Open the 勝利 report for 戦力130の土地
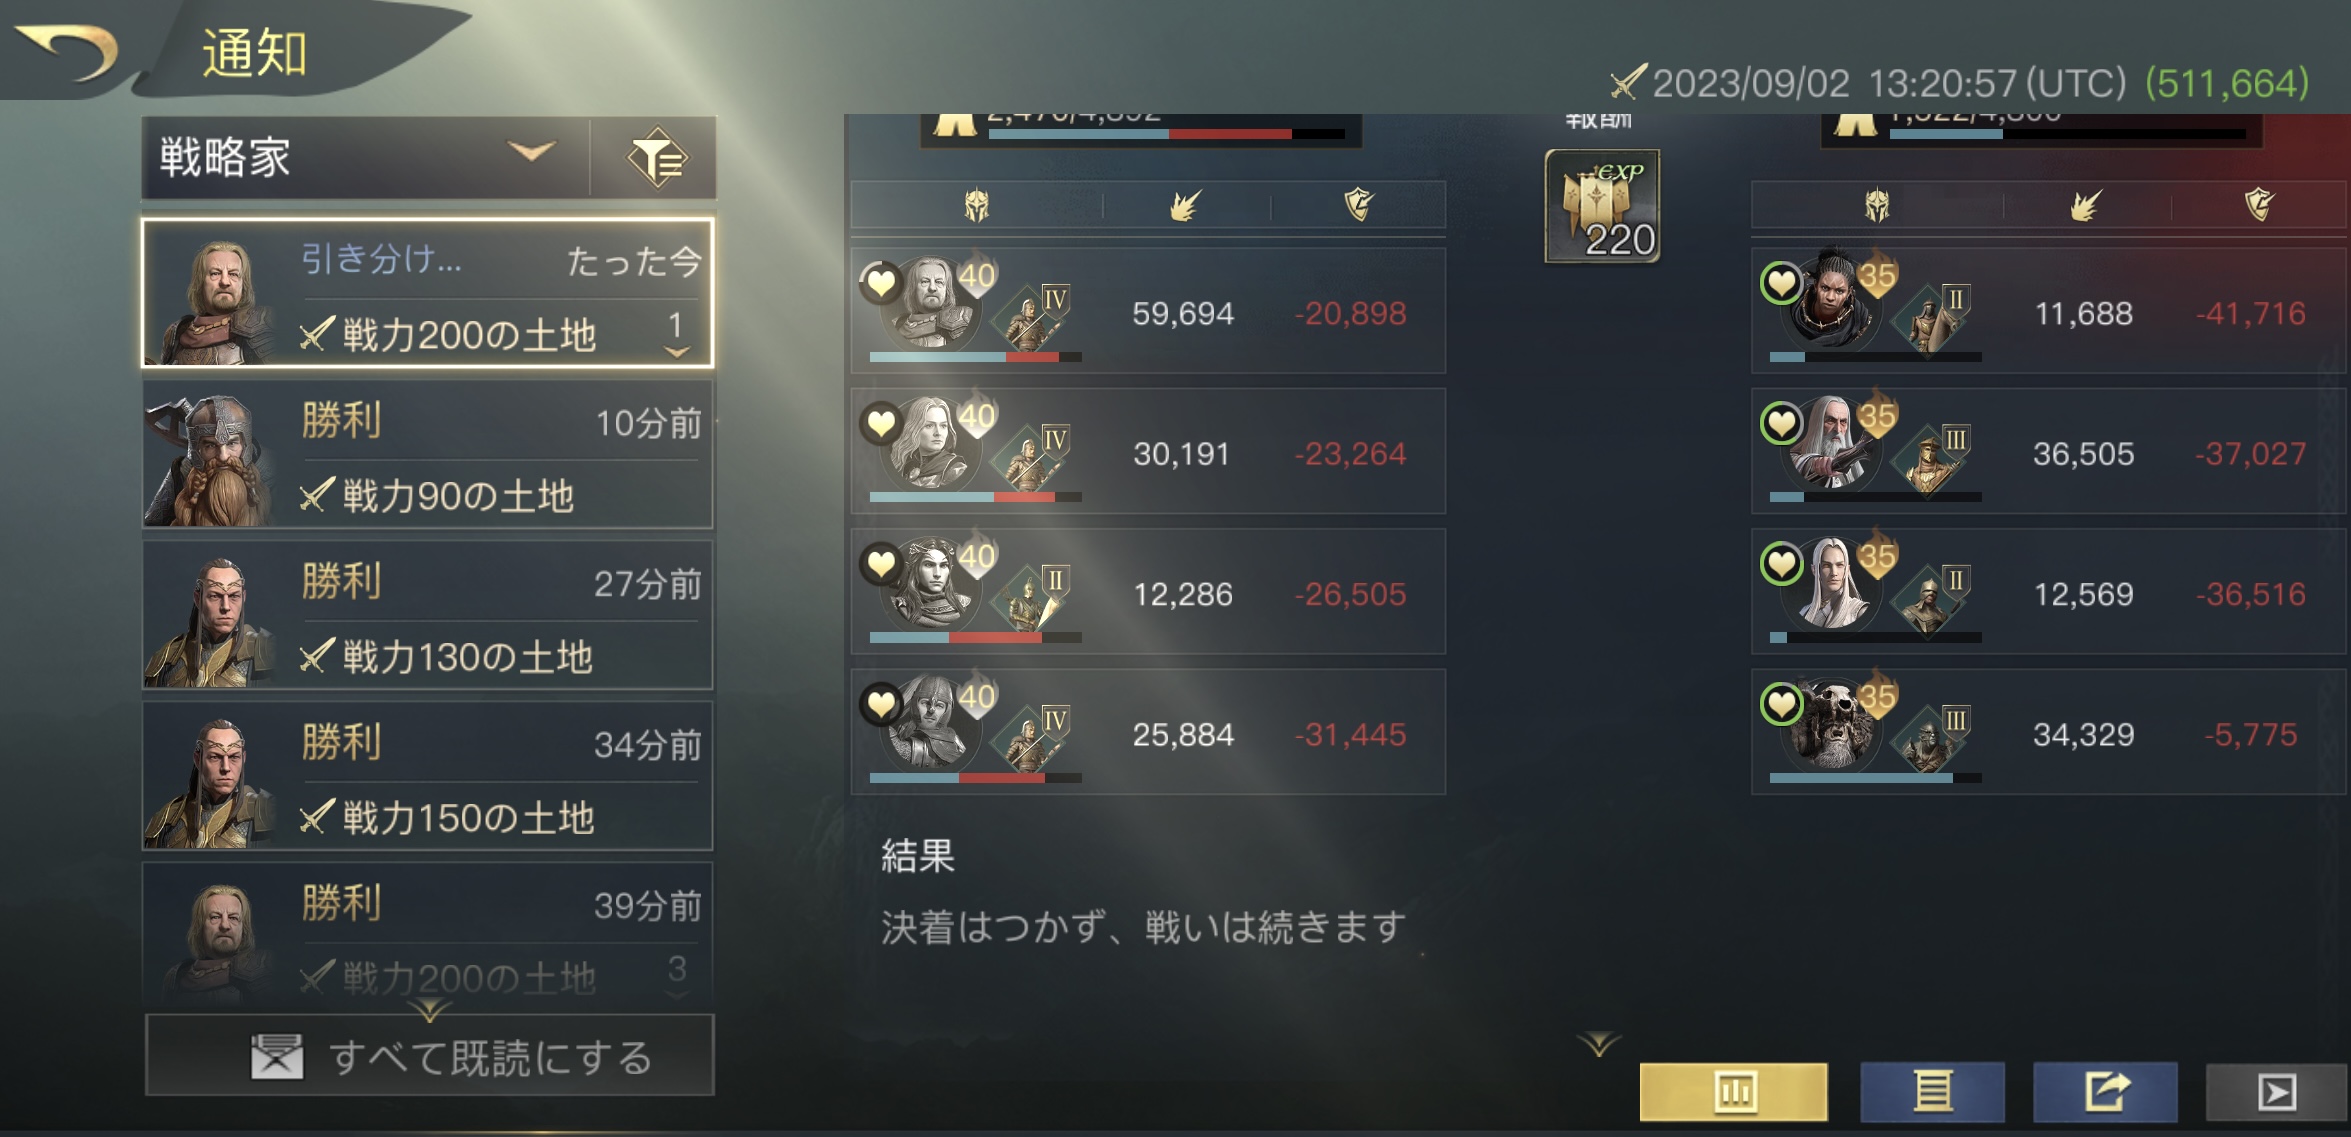The width and height of the screenshot is (2351, 1137). coord(428,615)
